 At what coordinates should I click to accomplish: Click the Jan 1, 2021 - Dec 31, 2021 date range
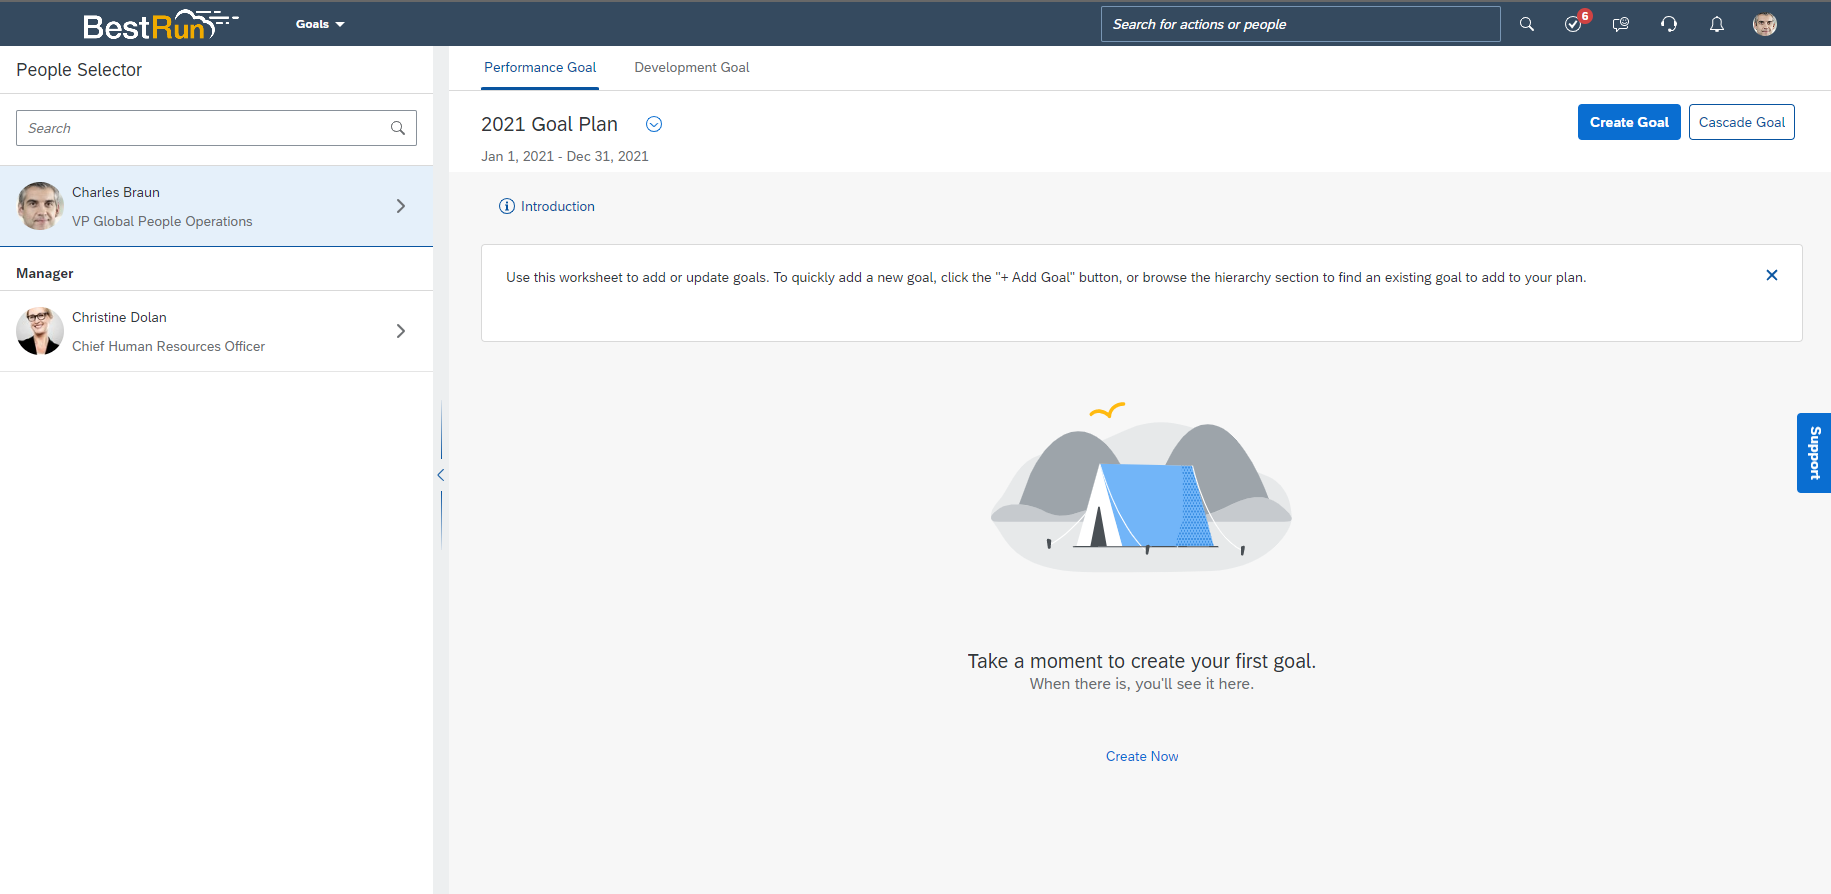coord(565,156)
